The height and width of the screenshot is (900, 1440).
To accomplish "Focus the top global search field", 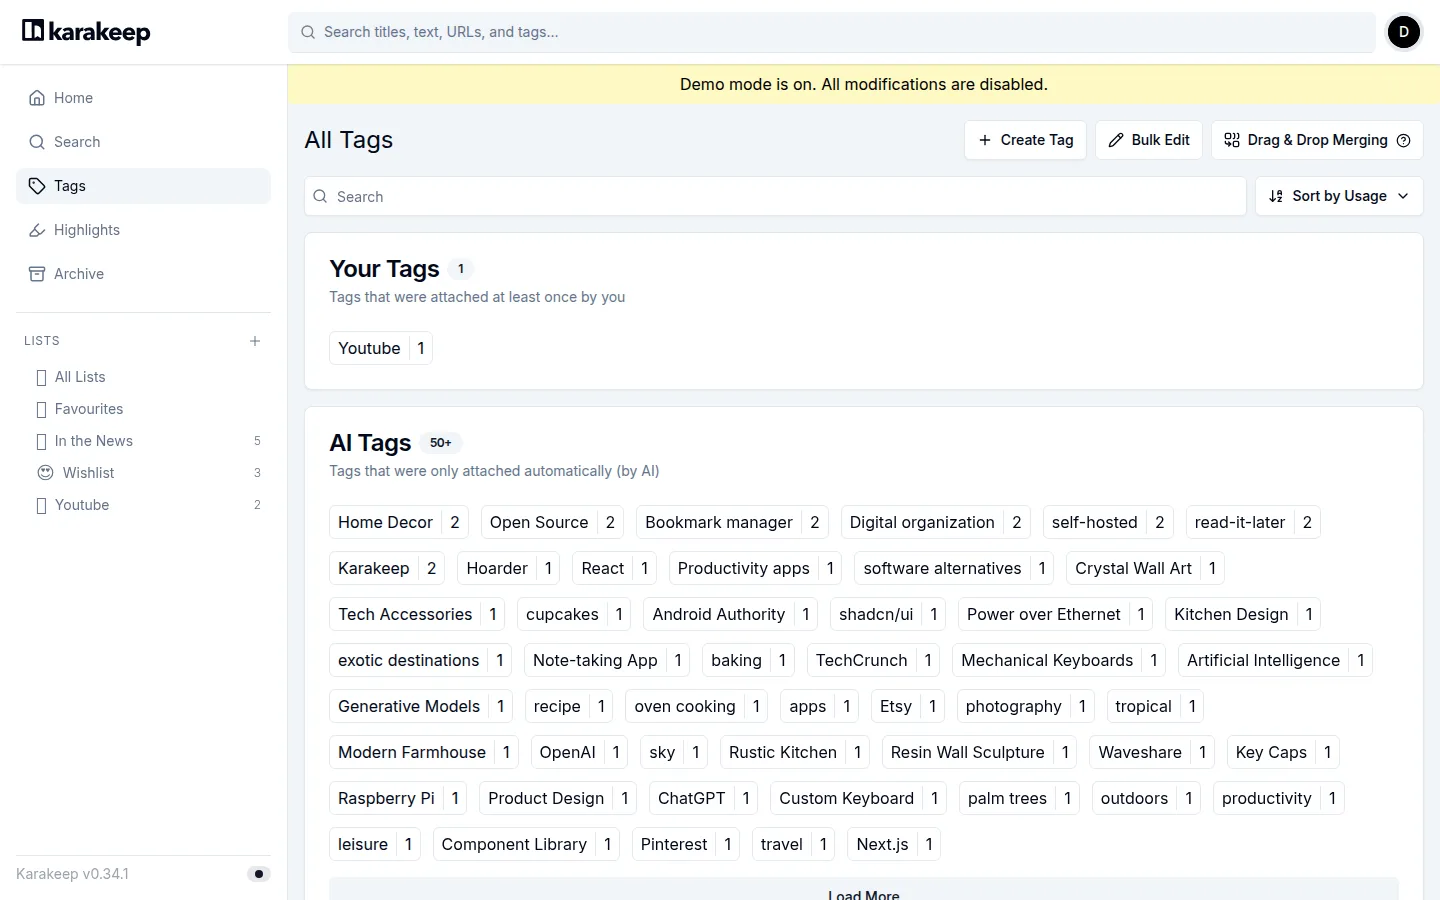I will 832,32.
